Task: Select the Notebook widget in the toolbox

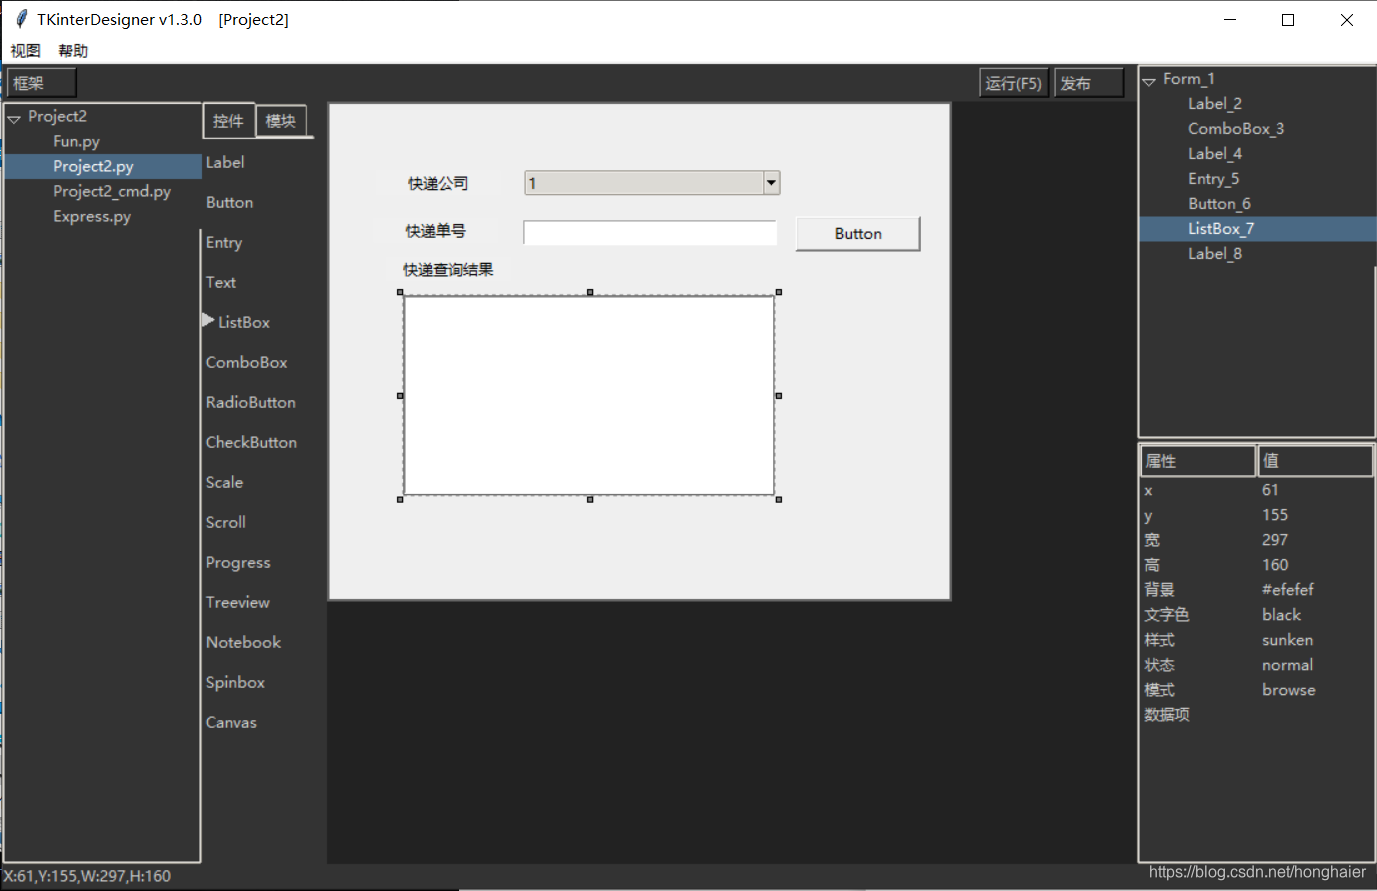Action: 243,642
